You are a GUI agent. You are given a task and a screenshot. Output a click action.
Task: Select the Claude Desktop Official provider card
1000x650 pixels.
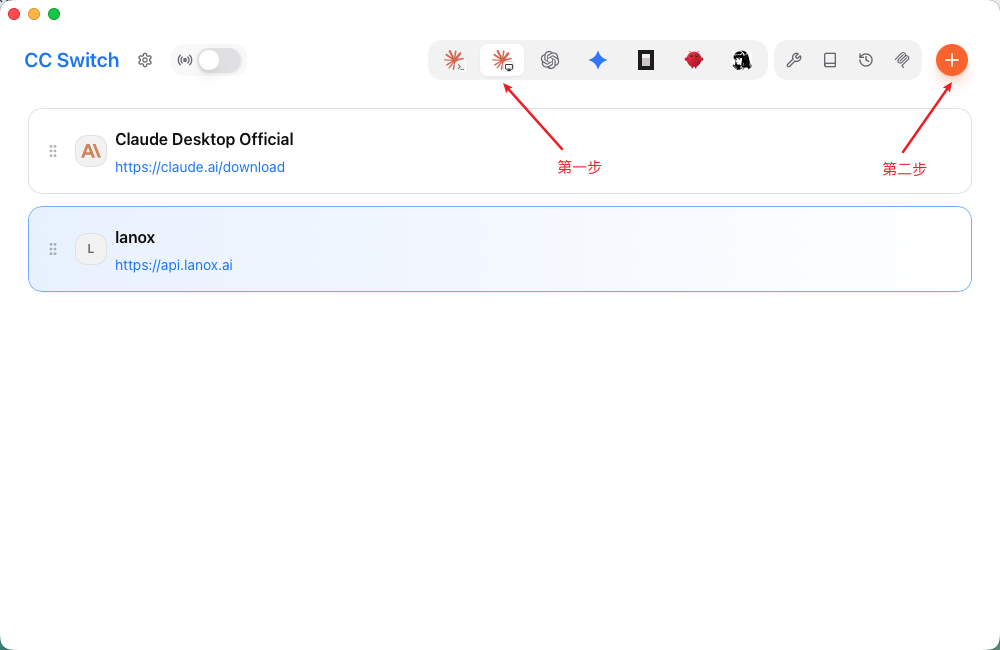[500, 151]
